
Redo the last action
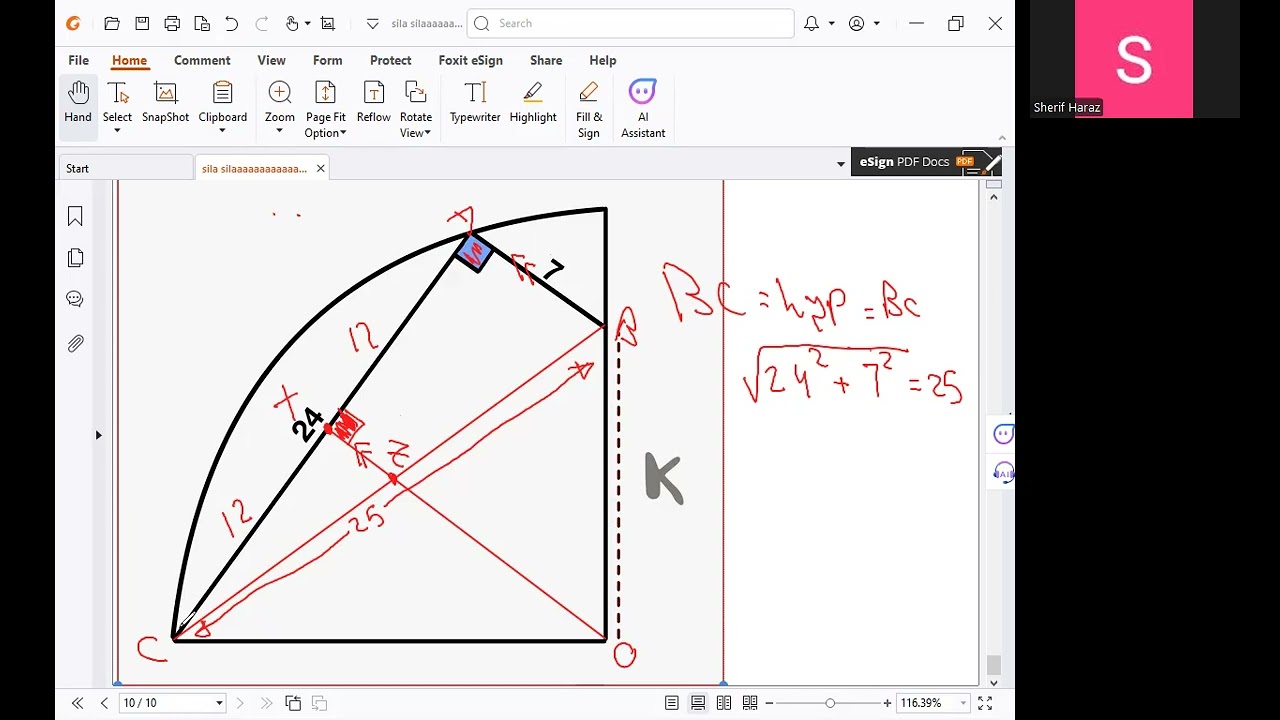click(x=262, y=23)
